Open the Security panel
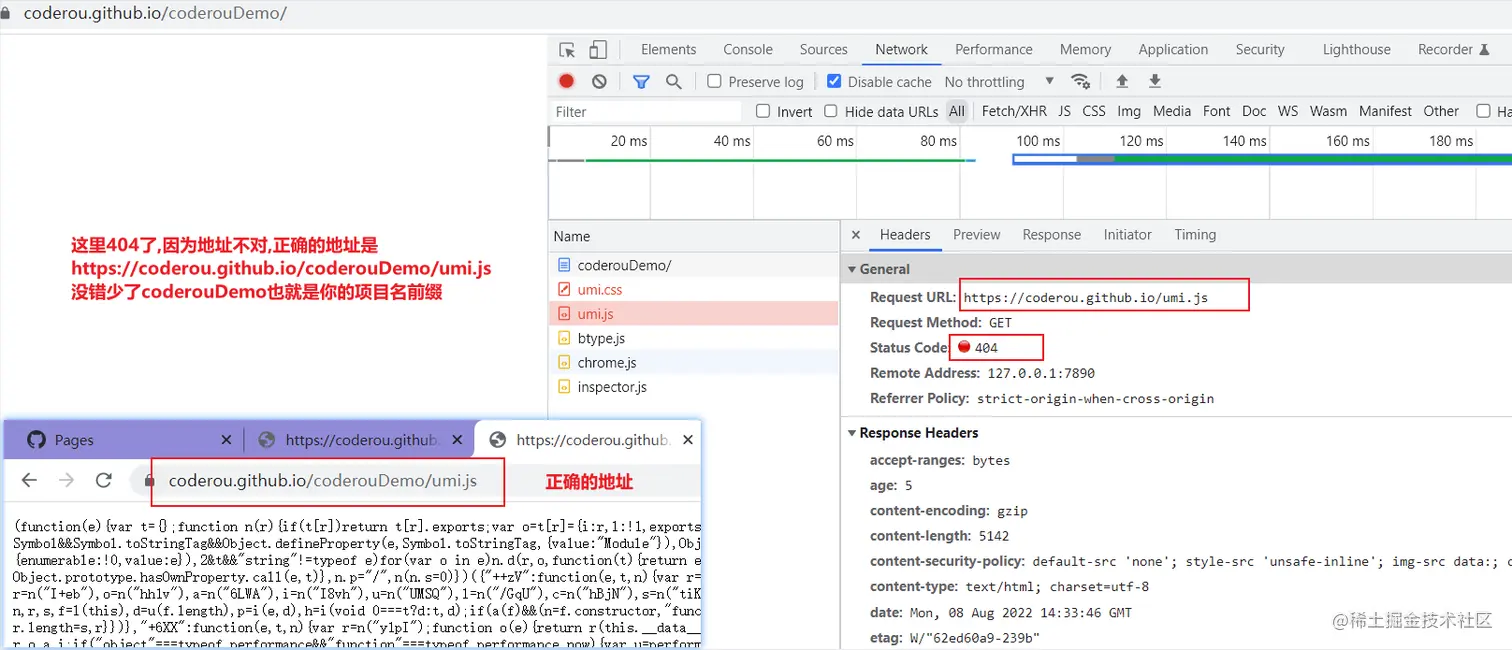1512x650 pixels. click(x=1260, y=49)
